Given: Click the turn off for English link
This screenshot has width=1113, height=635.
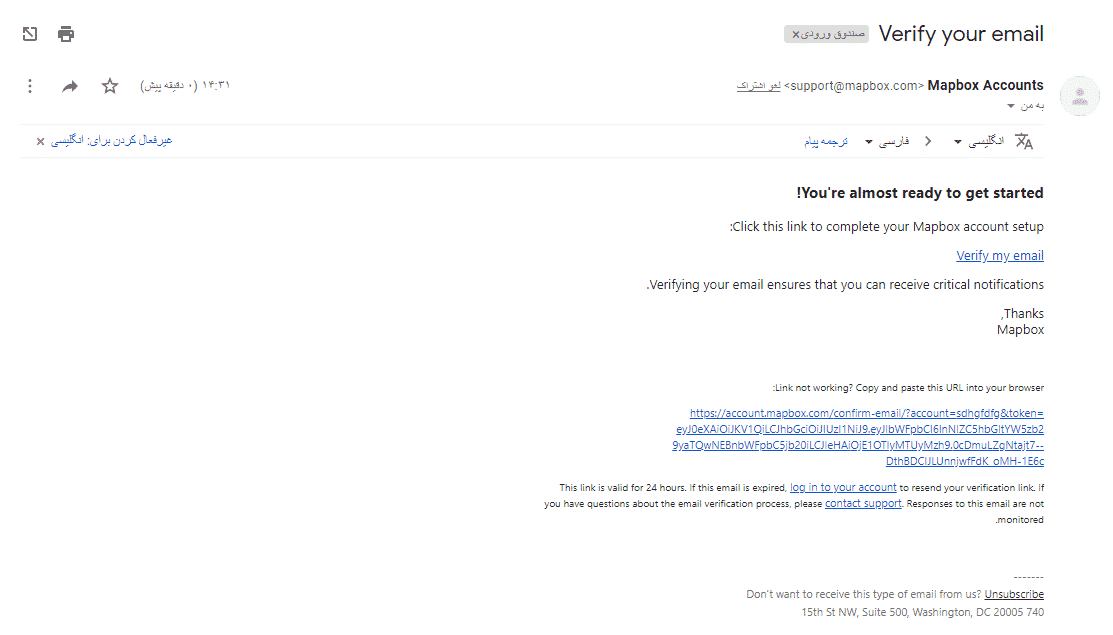Looking at the screenshot, I should (111, 140).
